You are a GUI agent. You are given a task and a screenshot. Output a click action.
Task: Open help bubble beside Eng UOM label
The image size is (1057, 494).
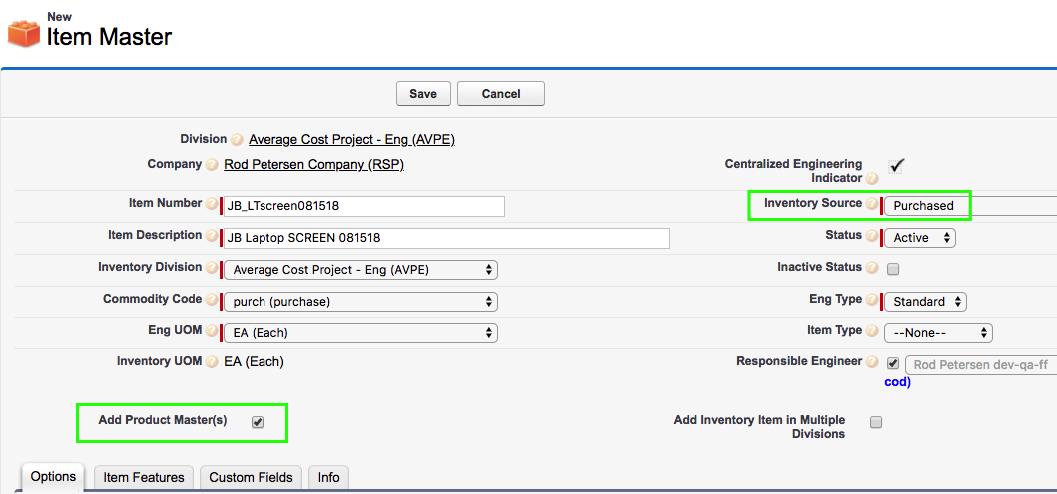212,331
